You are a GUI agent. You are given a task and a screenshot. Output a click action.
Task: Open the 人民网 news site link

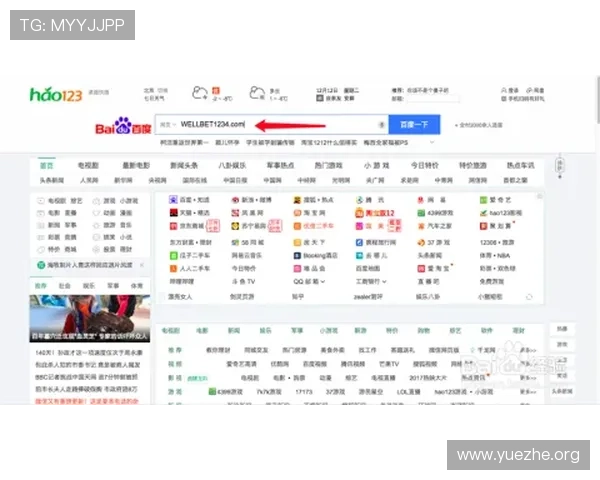(x=89, y=180)
